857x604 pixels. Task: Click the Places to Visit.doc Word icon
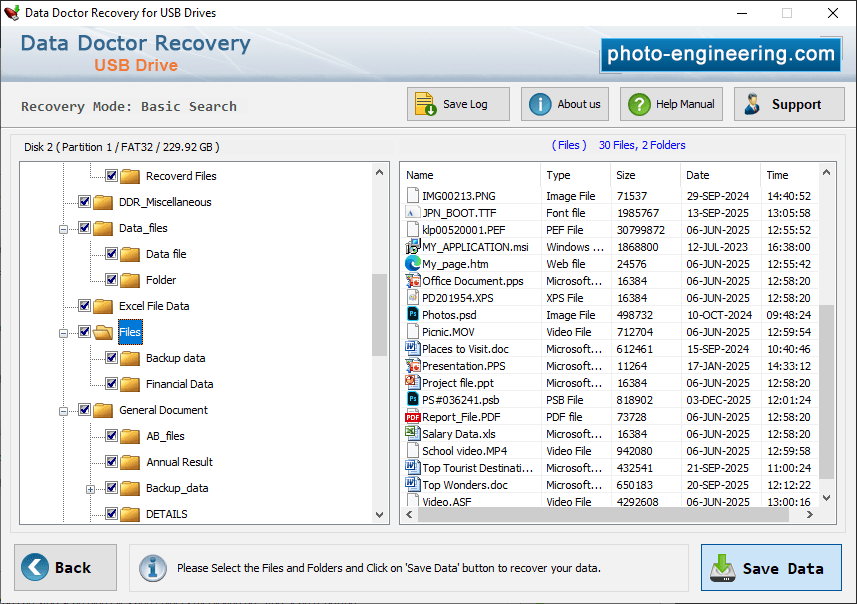(x=412, y=348)
